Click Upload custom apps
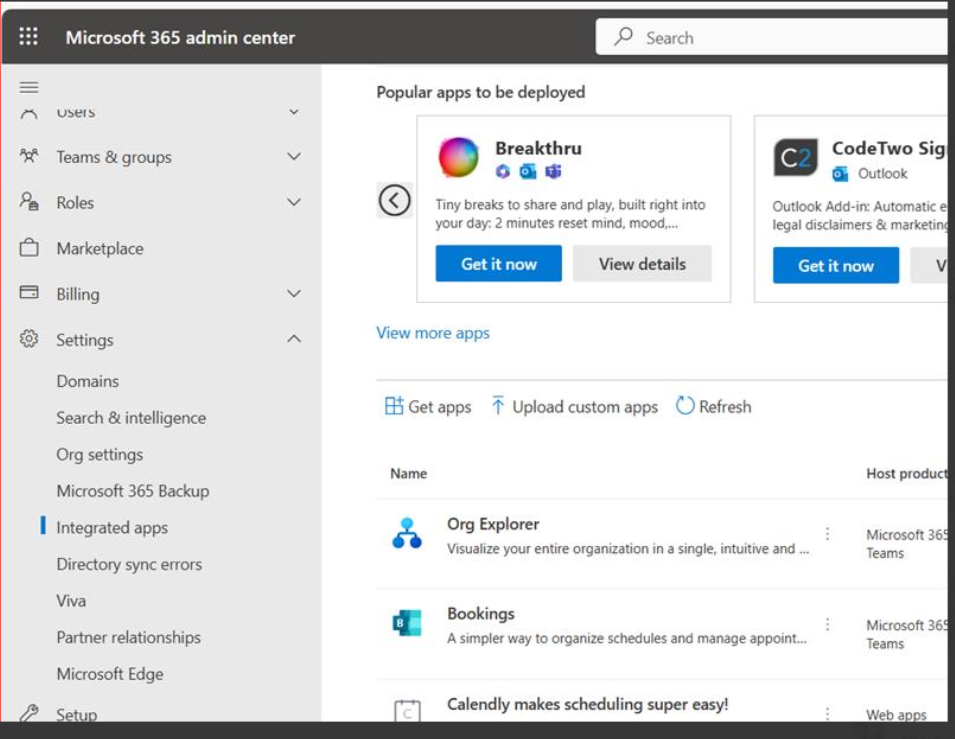Screen dimensions: 955x739 pos(574,406)
